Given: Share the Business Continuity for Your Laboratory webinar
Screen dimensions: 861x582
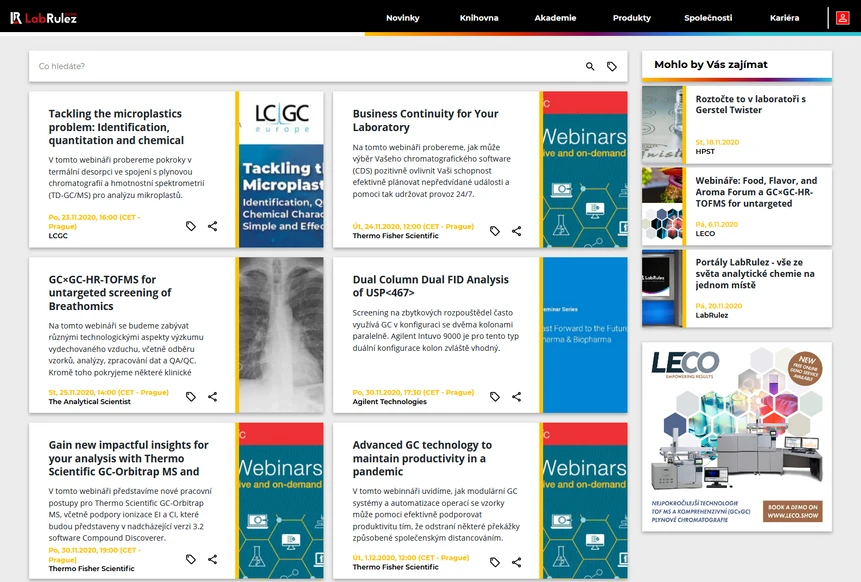Looking at the screenshot, I should (517, 231).
